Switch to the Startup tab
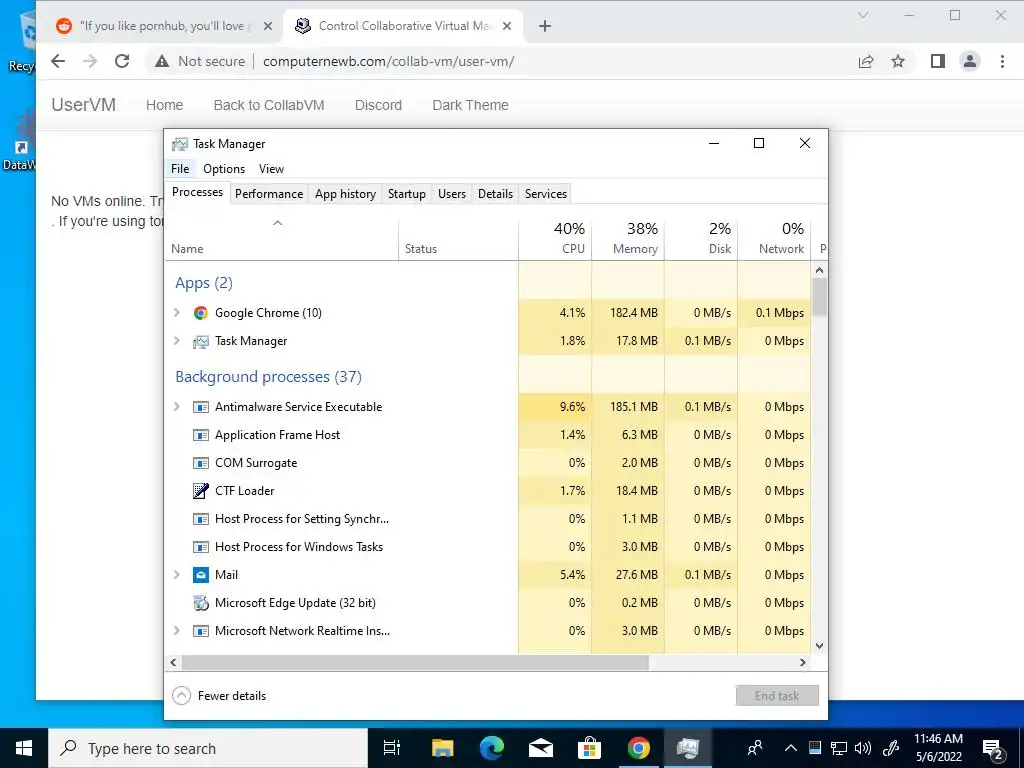This screenshot has width=1024, height=768. 406,194
